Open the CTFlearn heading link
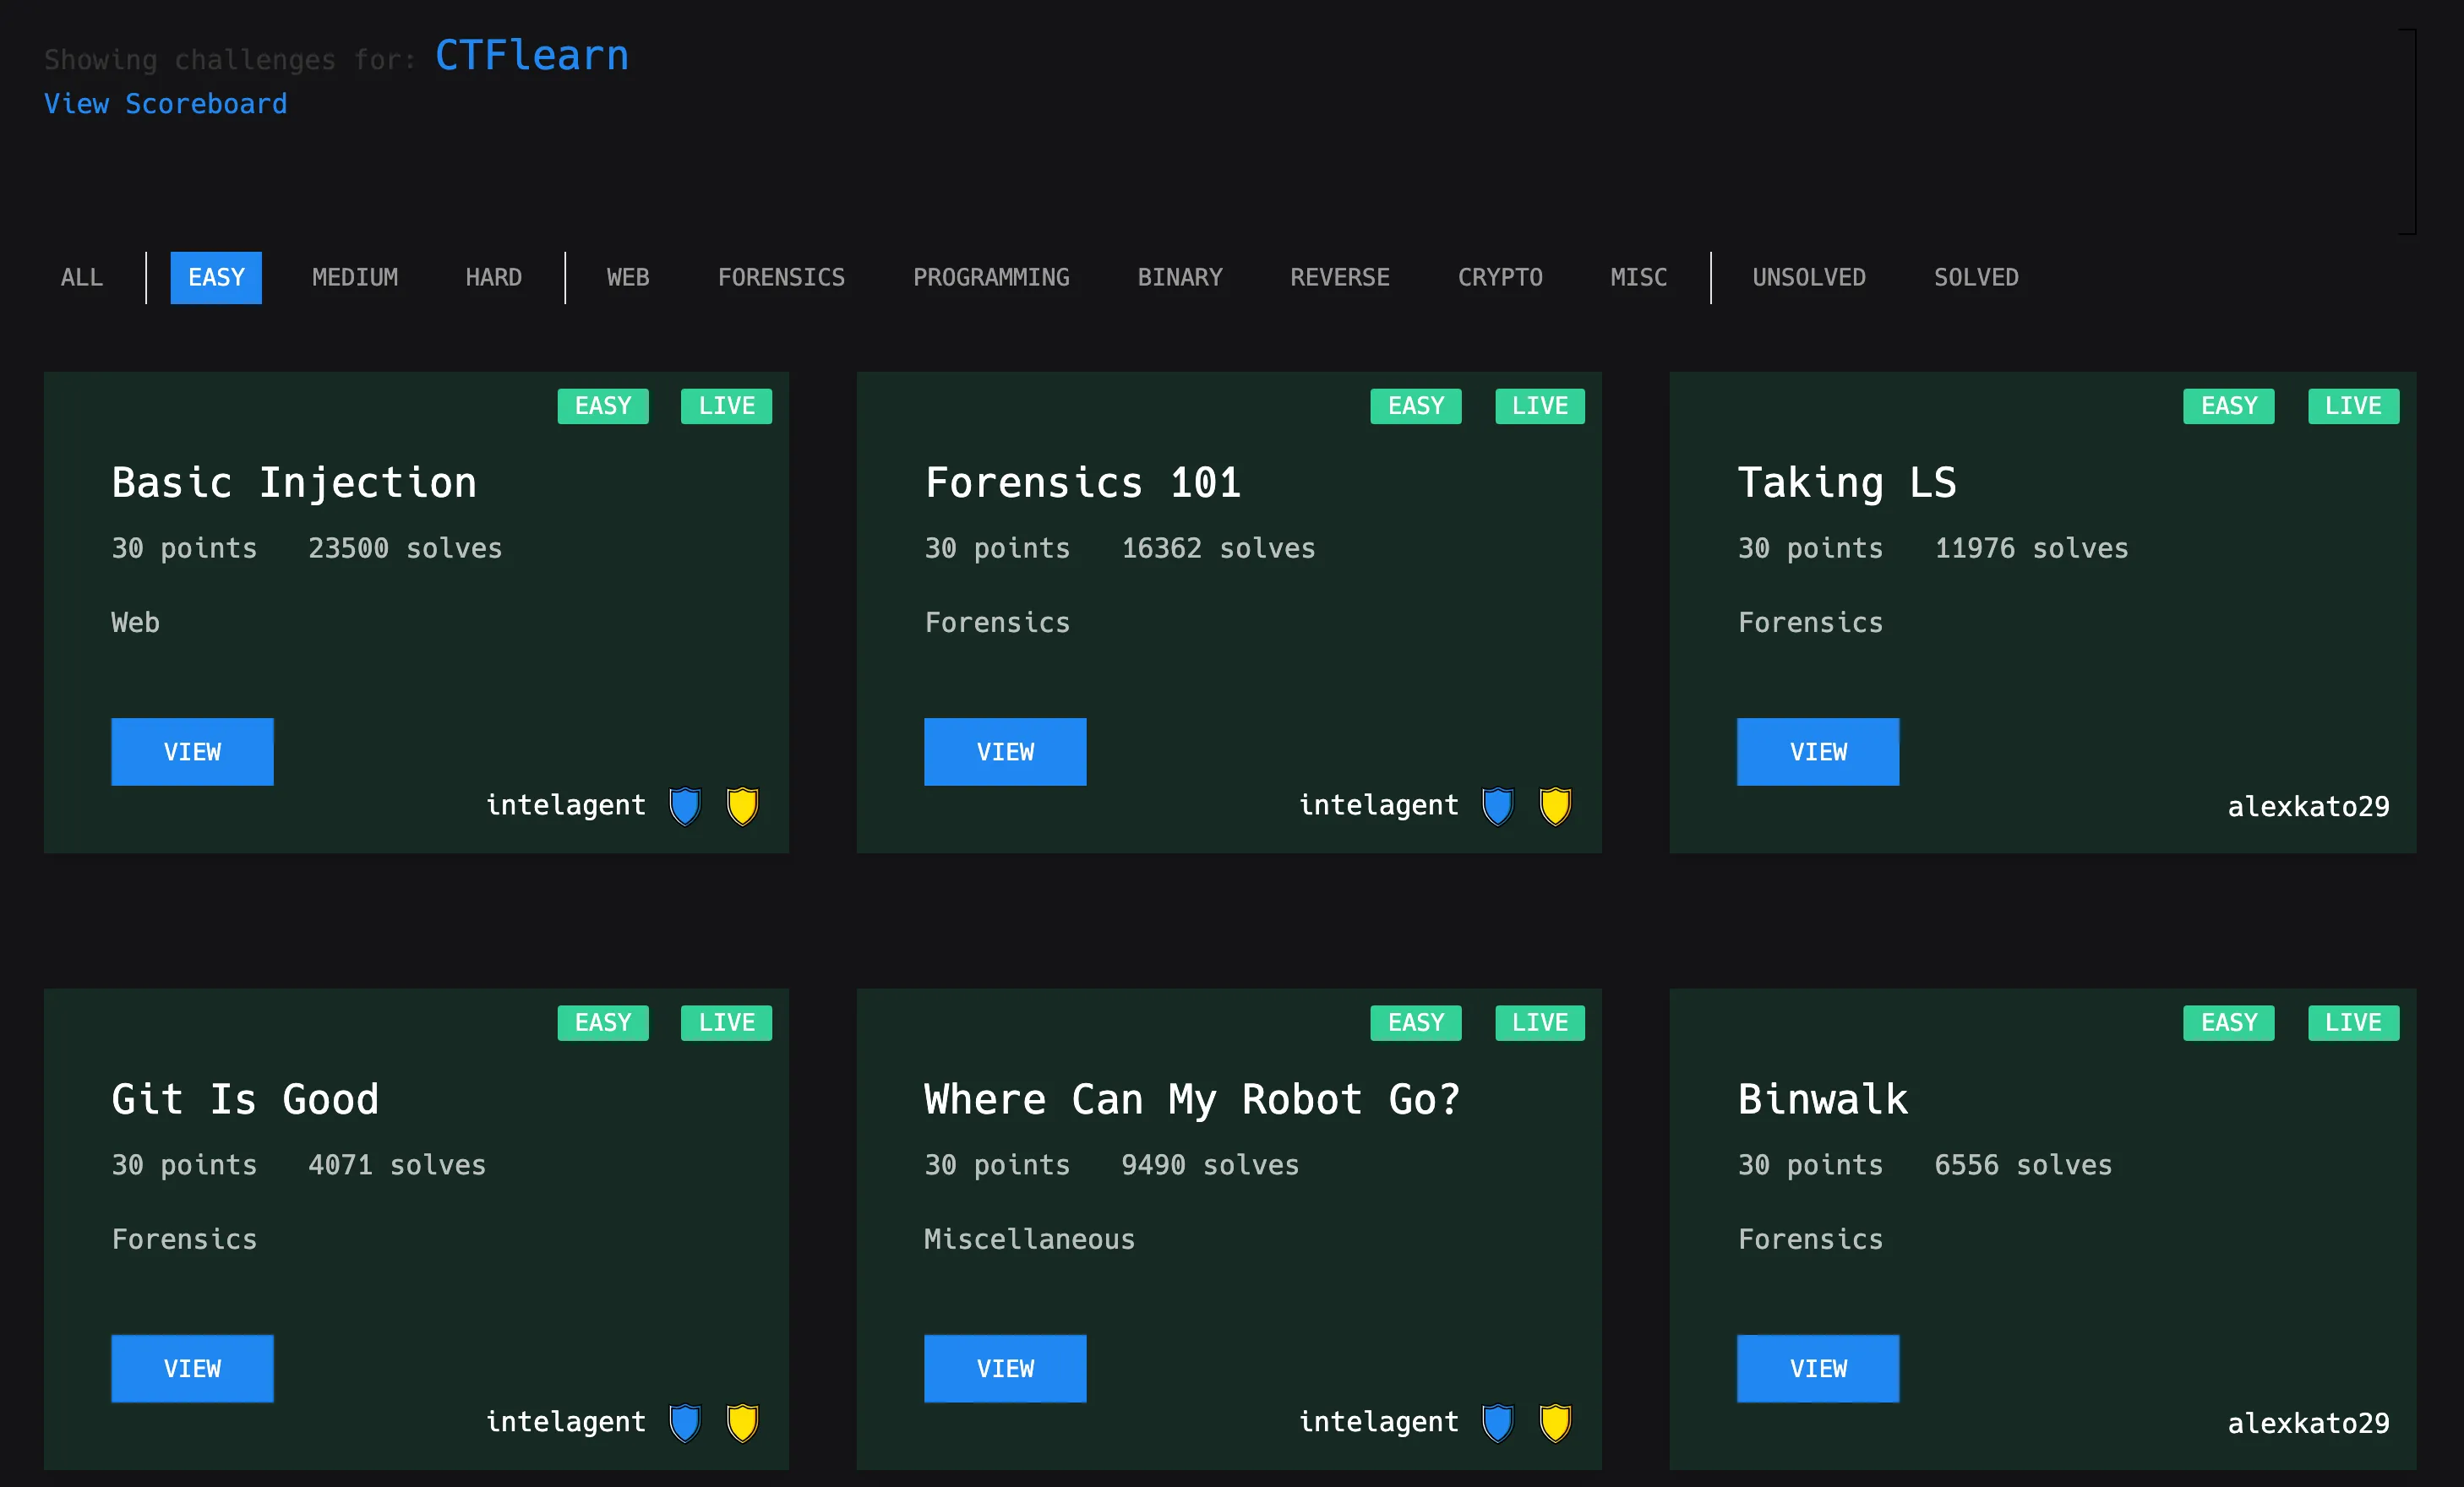Viewport: 2464px width, 1487px height. (531, 56)
